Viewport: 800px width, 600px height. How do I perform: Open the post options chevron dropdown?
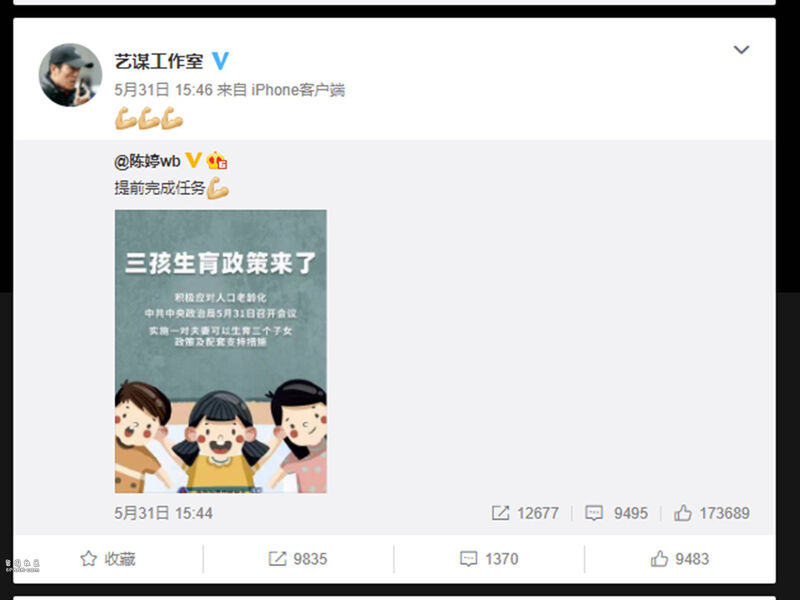741,49
